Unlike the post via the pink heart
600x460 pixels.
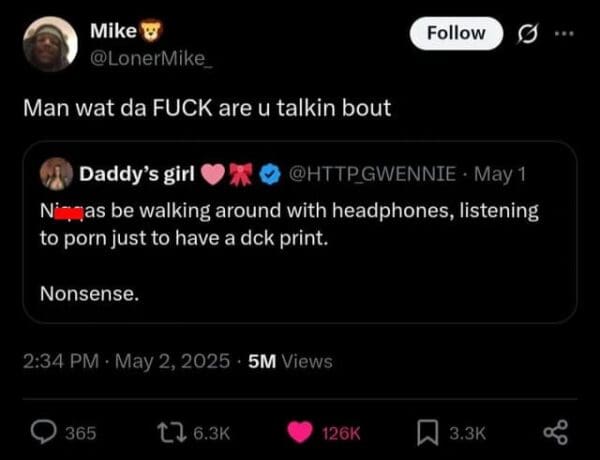tap(301, 432)
